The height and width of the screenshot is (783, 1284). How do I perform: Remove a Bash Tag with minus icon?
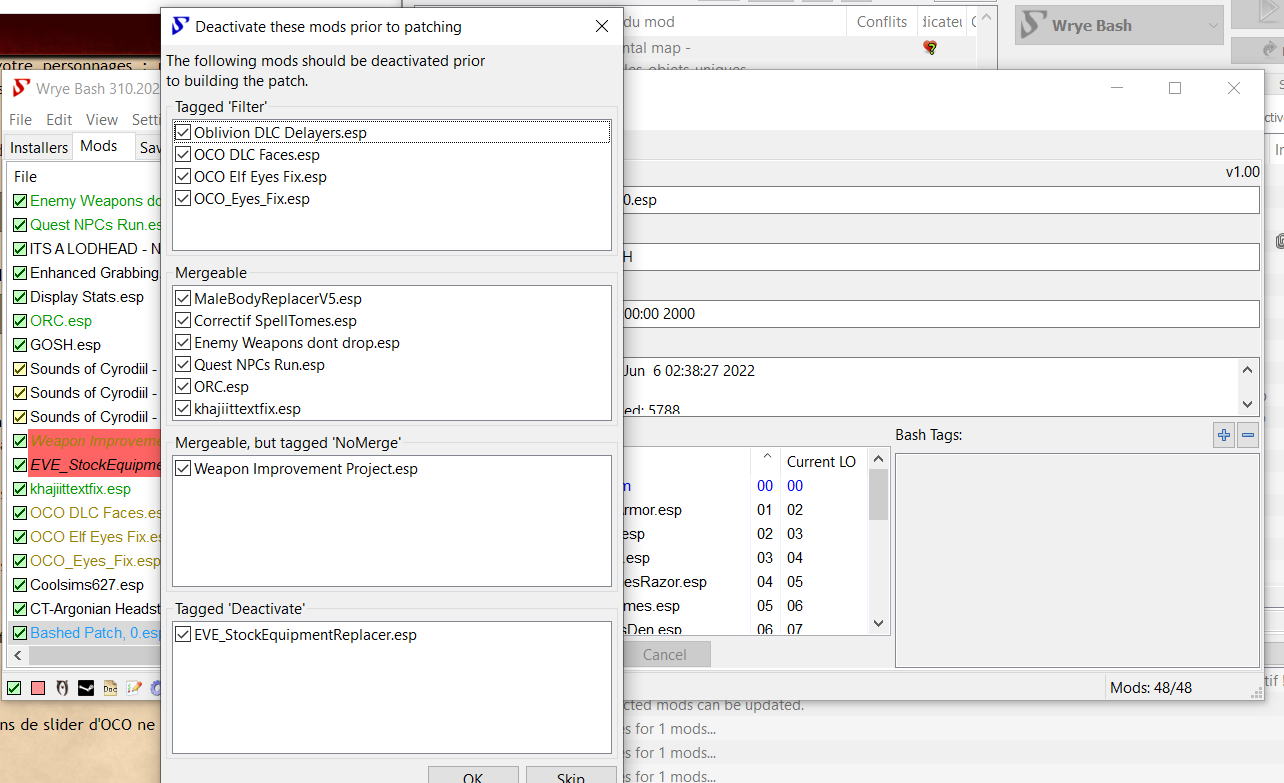coord(1248,435)
